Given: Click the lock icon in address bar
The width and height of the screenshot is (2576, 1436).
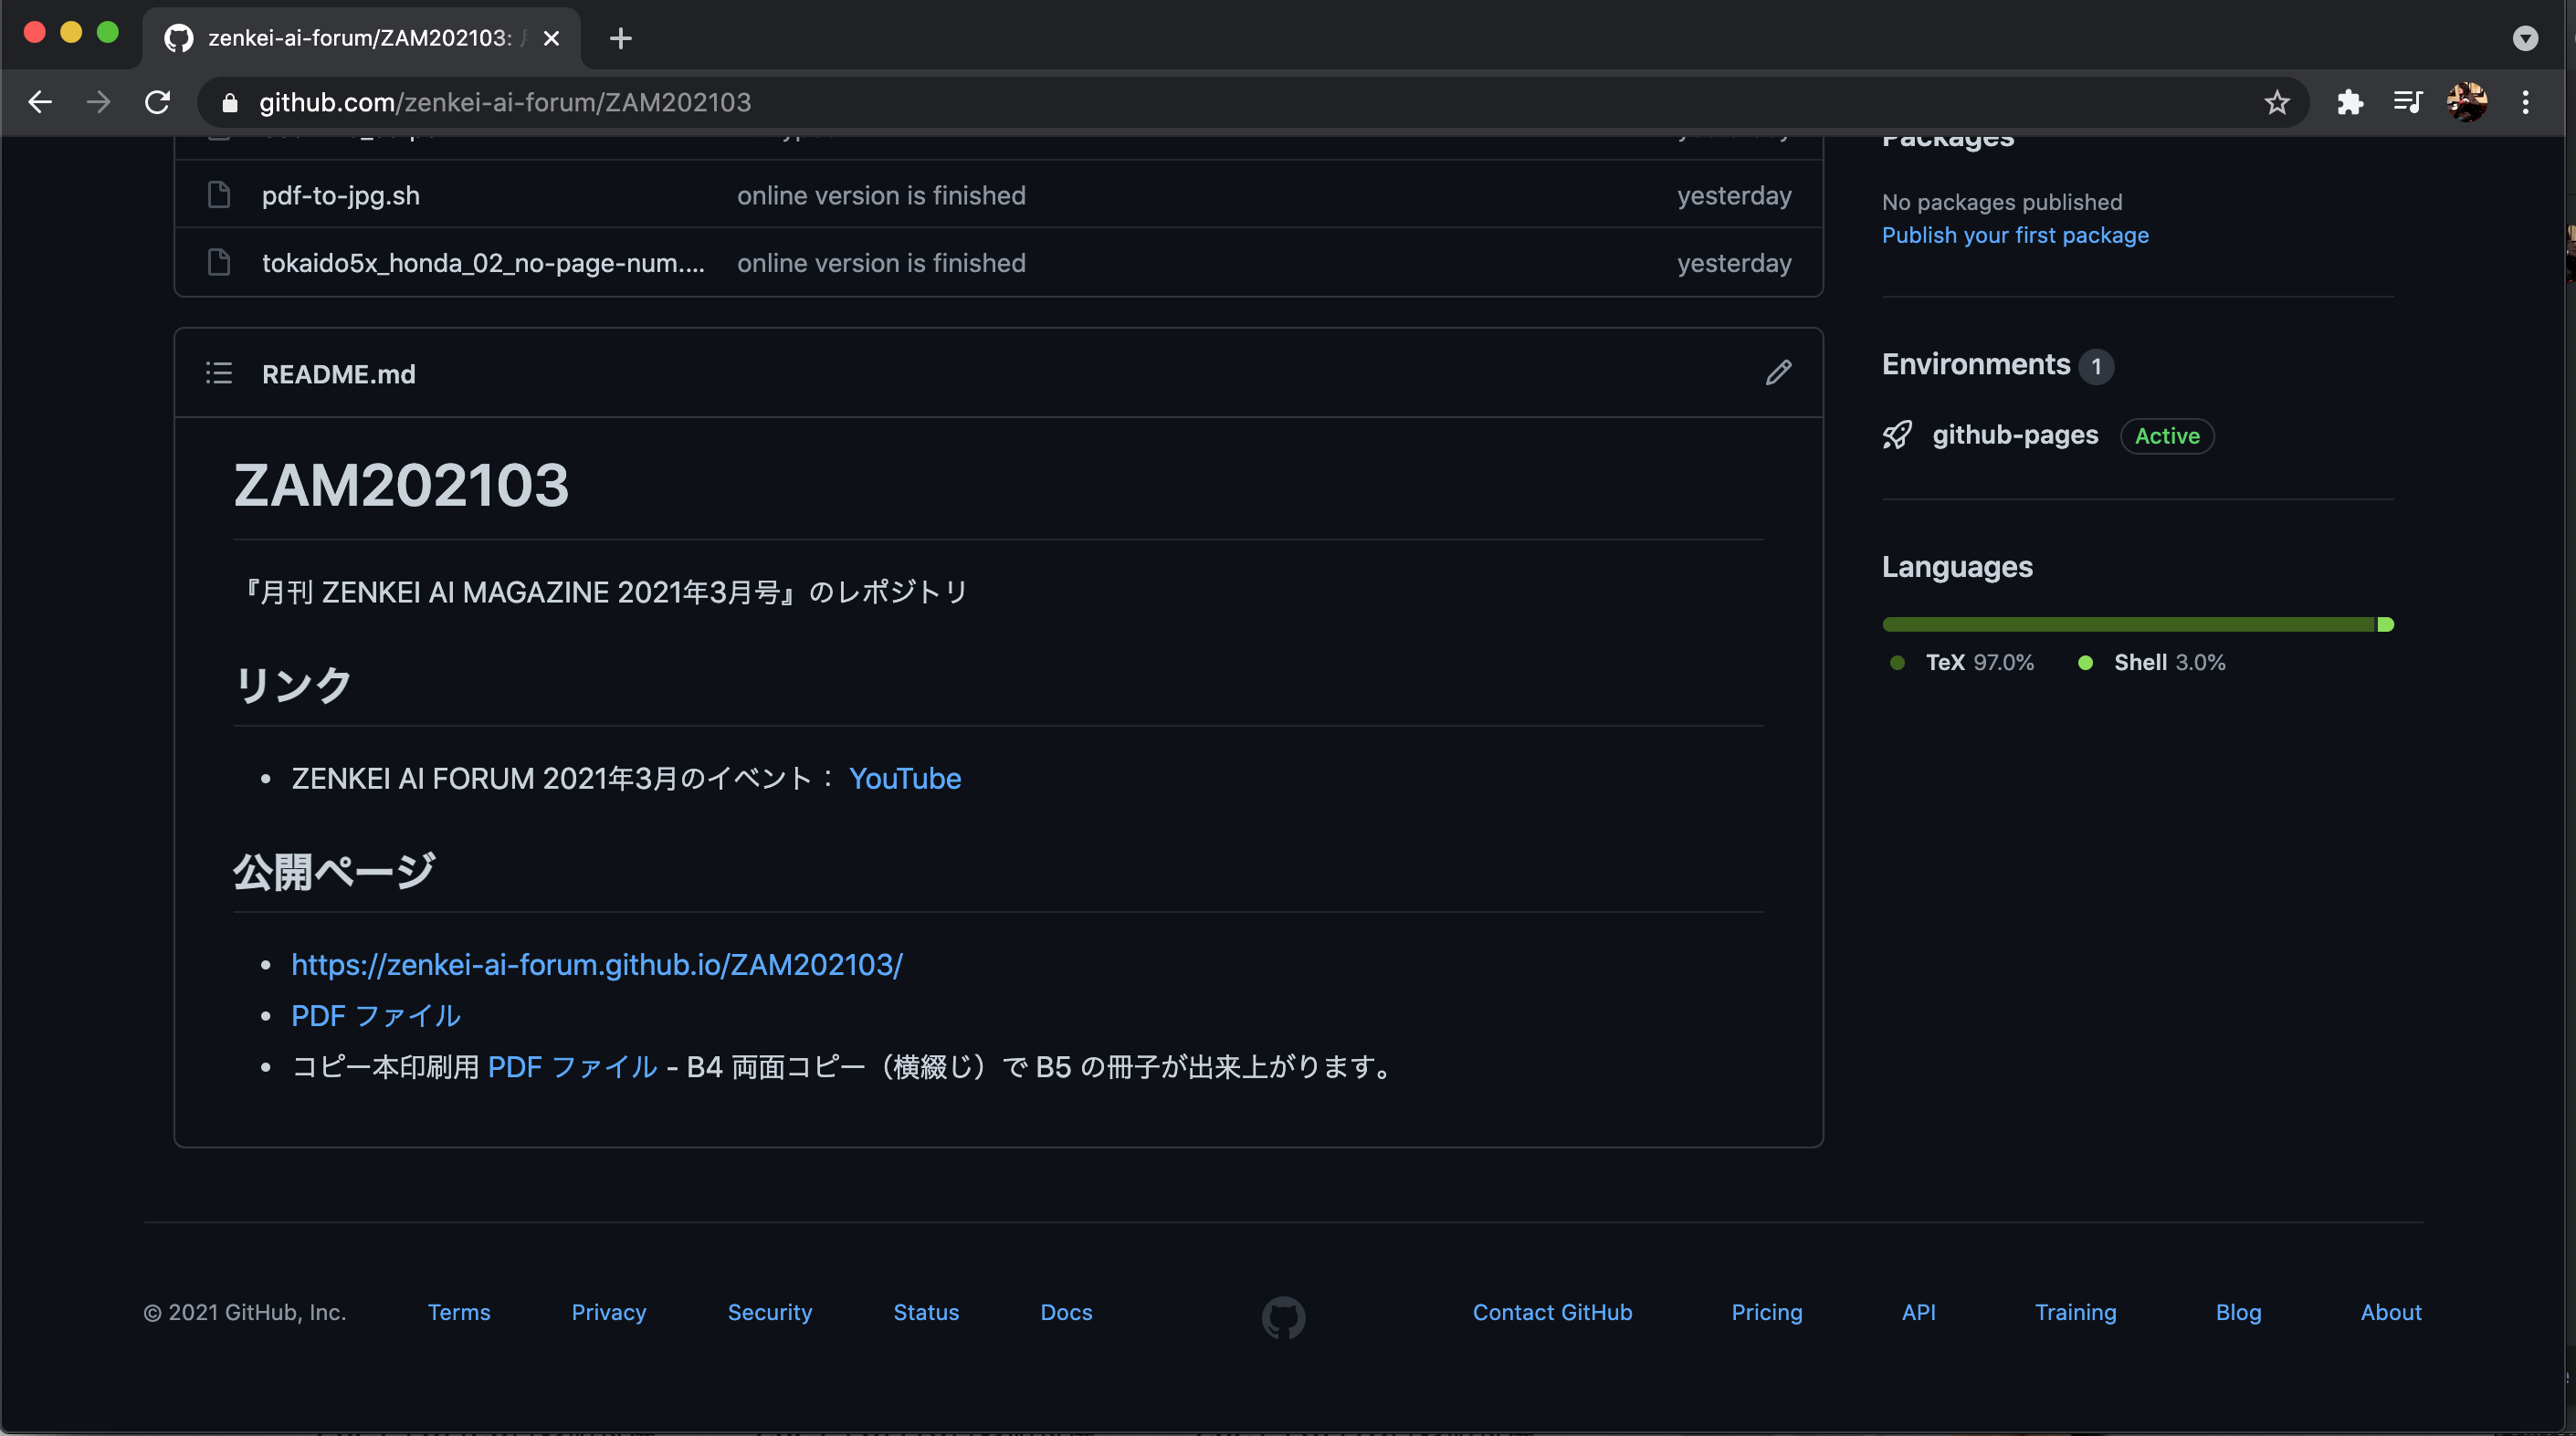Looking at the screenshot, I should point(230,102).
